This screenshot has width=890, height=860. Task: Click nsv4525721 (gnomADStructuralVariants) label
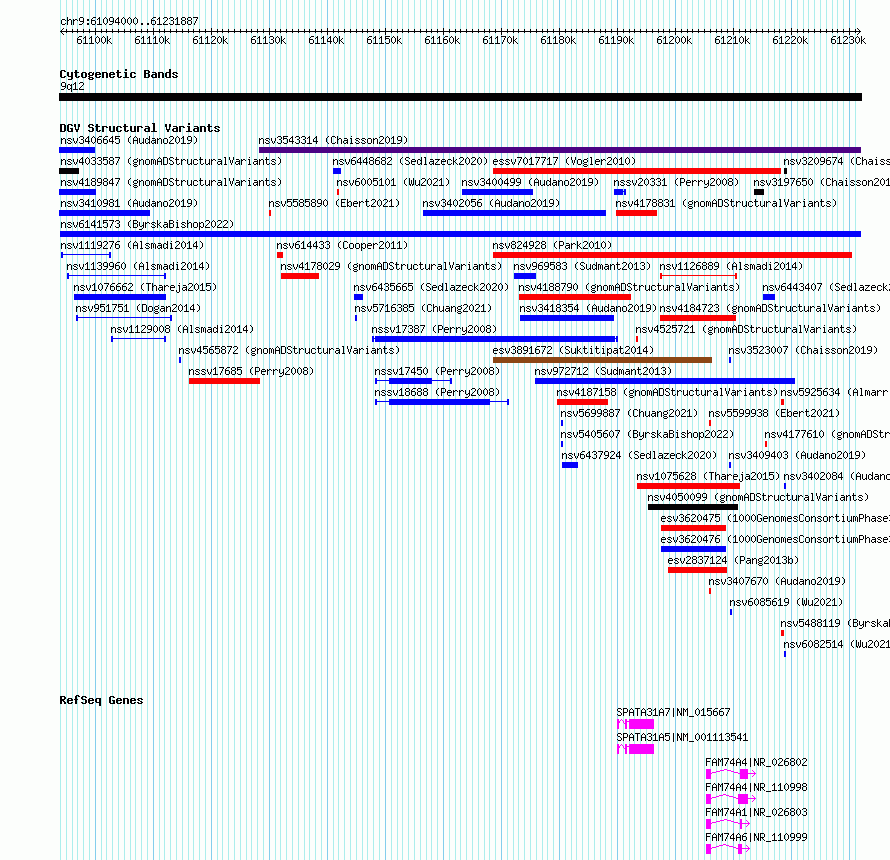pos(746,329)
